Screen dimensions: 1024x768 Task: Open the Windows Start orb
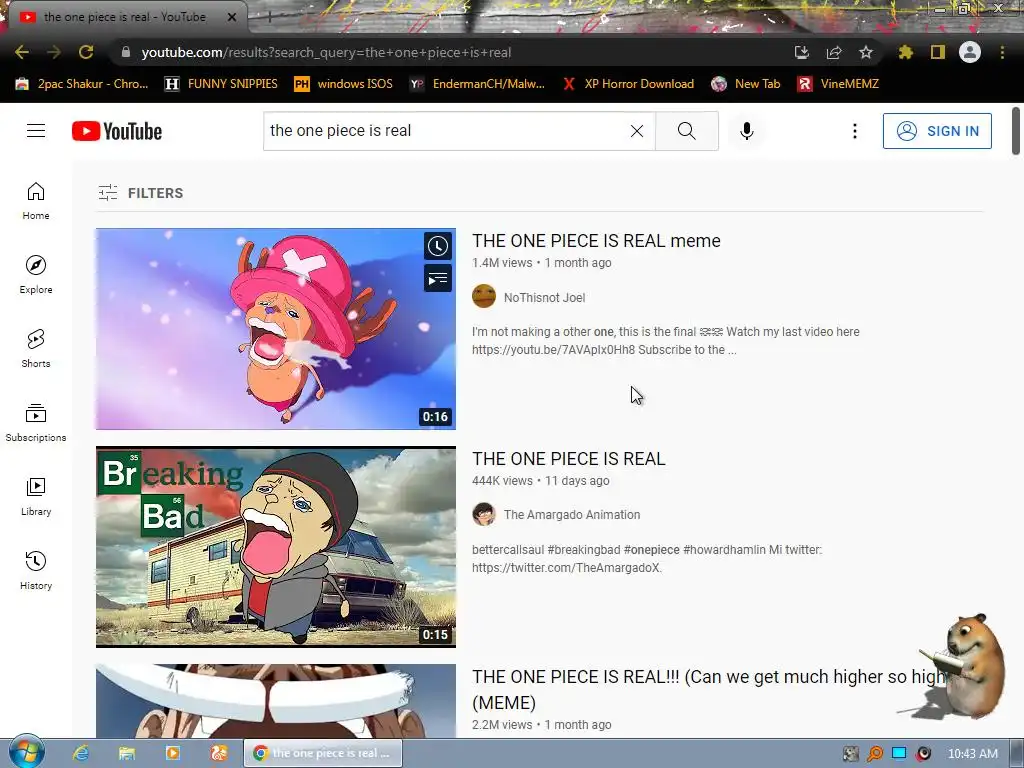point(26,752)
